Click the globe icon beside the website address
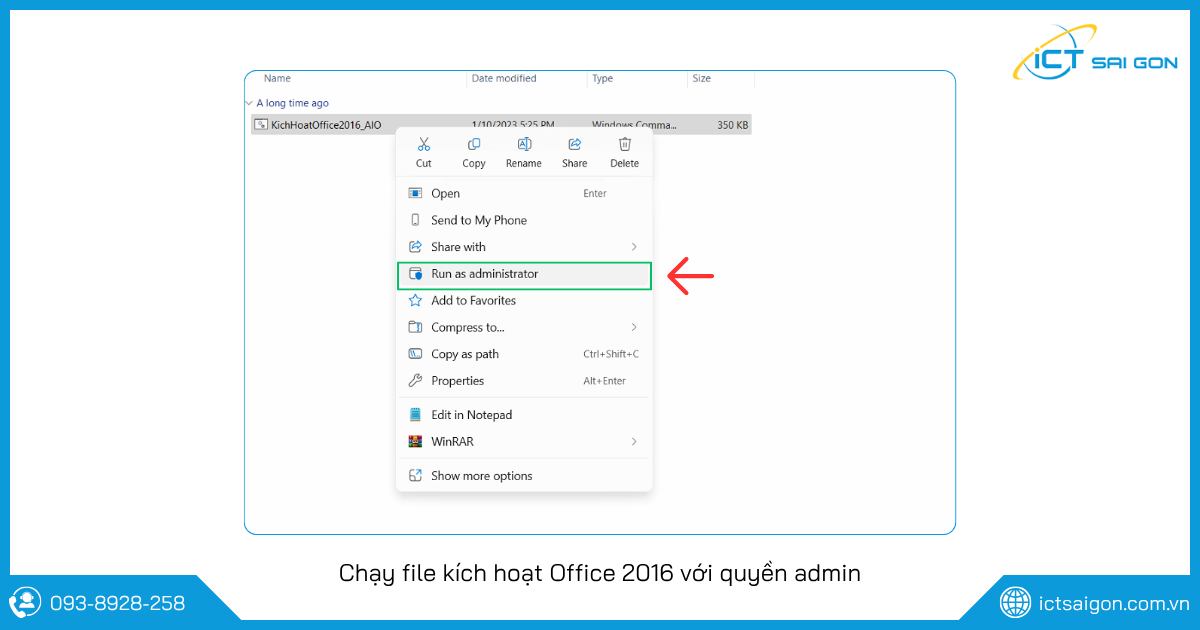Viewport: 1200px width, 630px height. click(x=1016, y=602)
